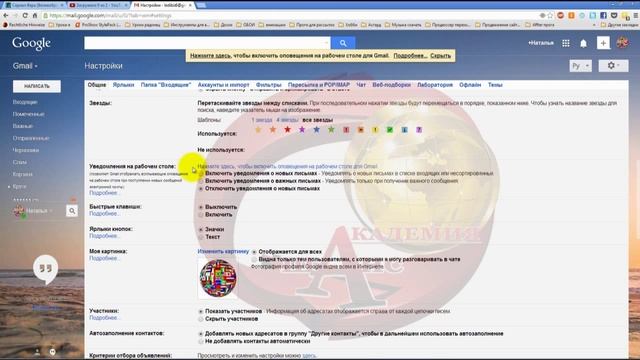Switch to the 'Папка Входящие' tab
The image size is (640, 360).
[166, 85]
